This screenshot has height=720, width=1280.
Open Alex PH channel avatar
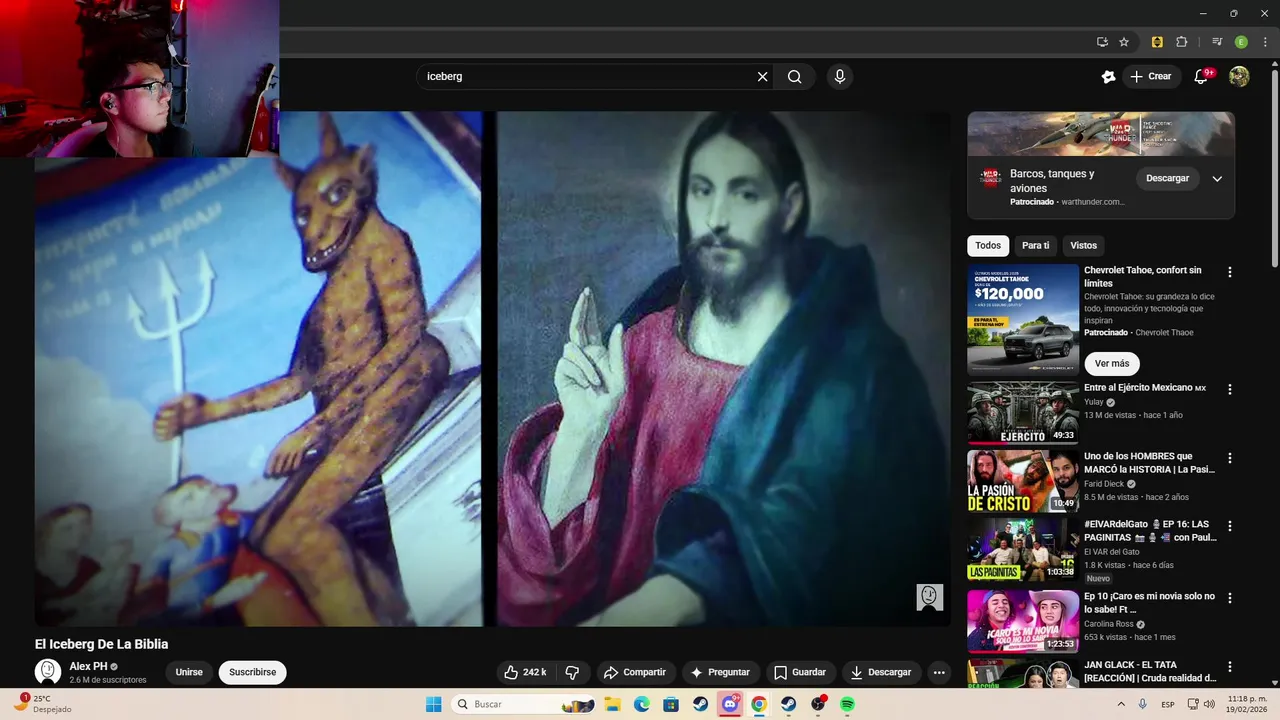pos(48,672)
